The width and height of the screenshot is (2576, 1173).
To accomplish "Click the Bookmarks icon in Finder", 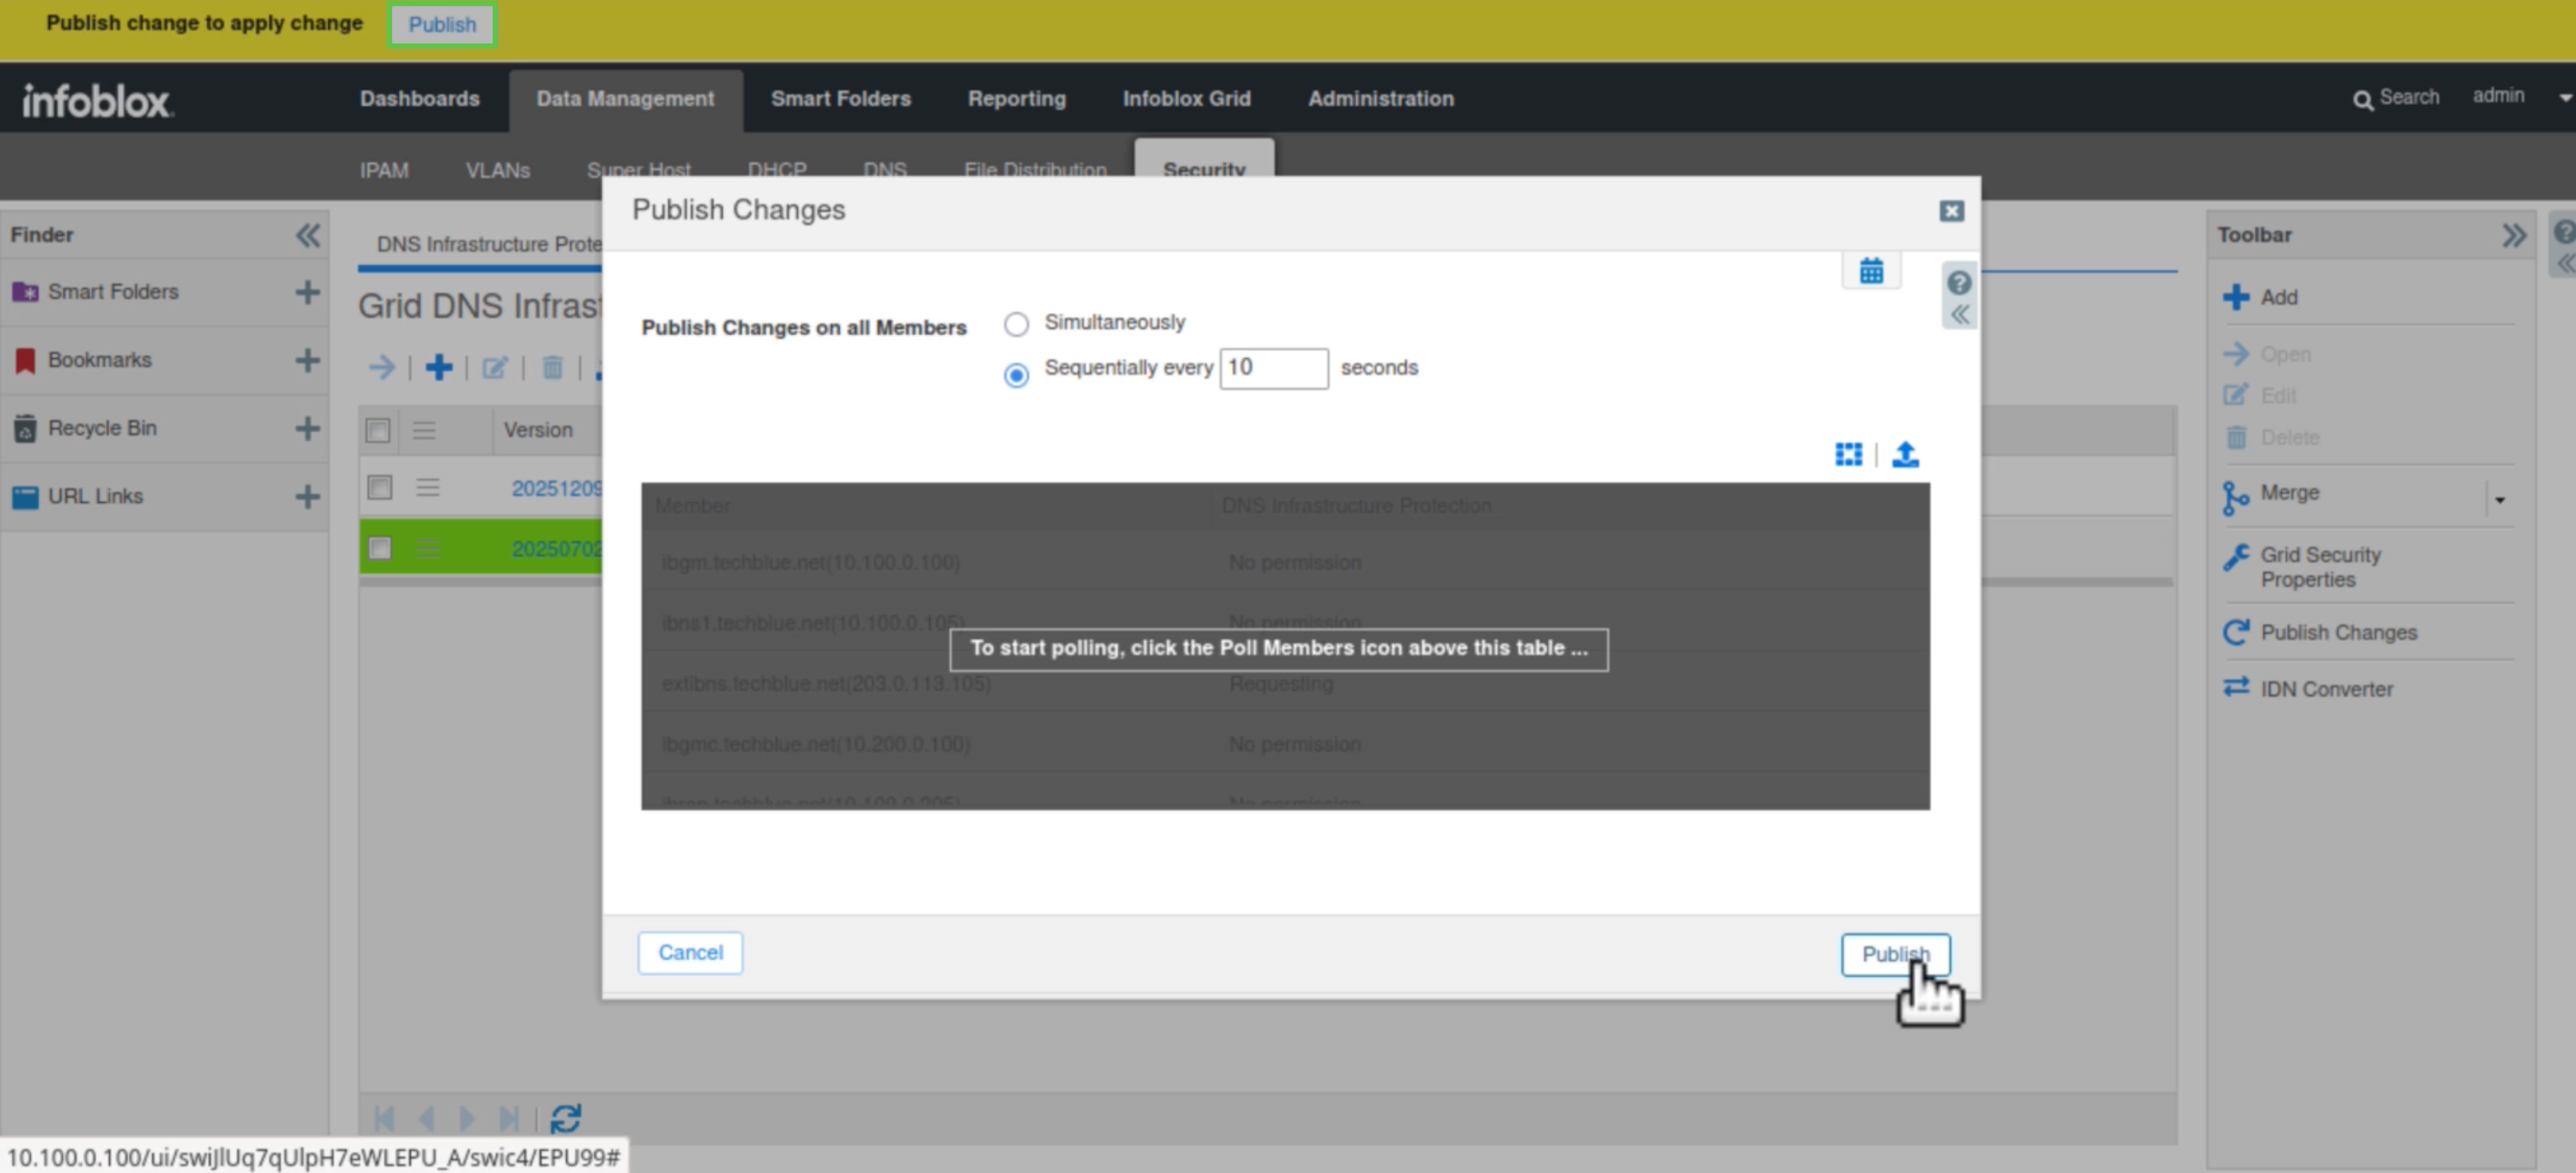I will [25, 360].
